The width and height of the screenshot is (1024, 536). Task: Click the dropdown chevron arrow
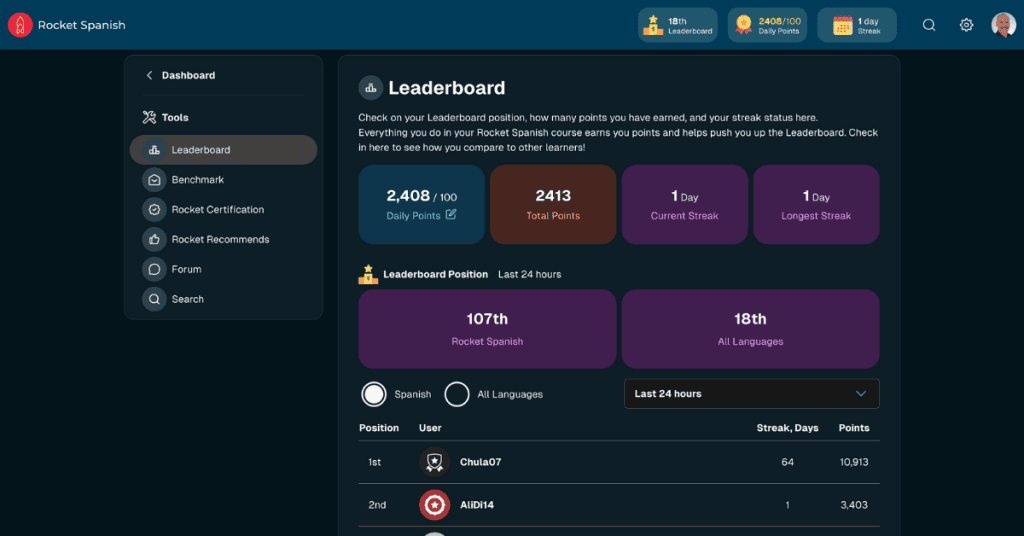(x=861, y=394)
